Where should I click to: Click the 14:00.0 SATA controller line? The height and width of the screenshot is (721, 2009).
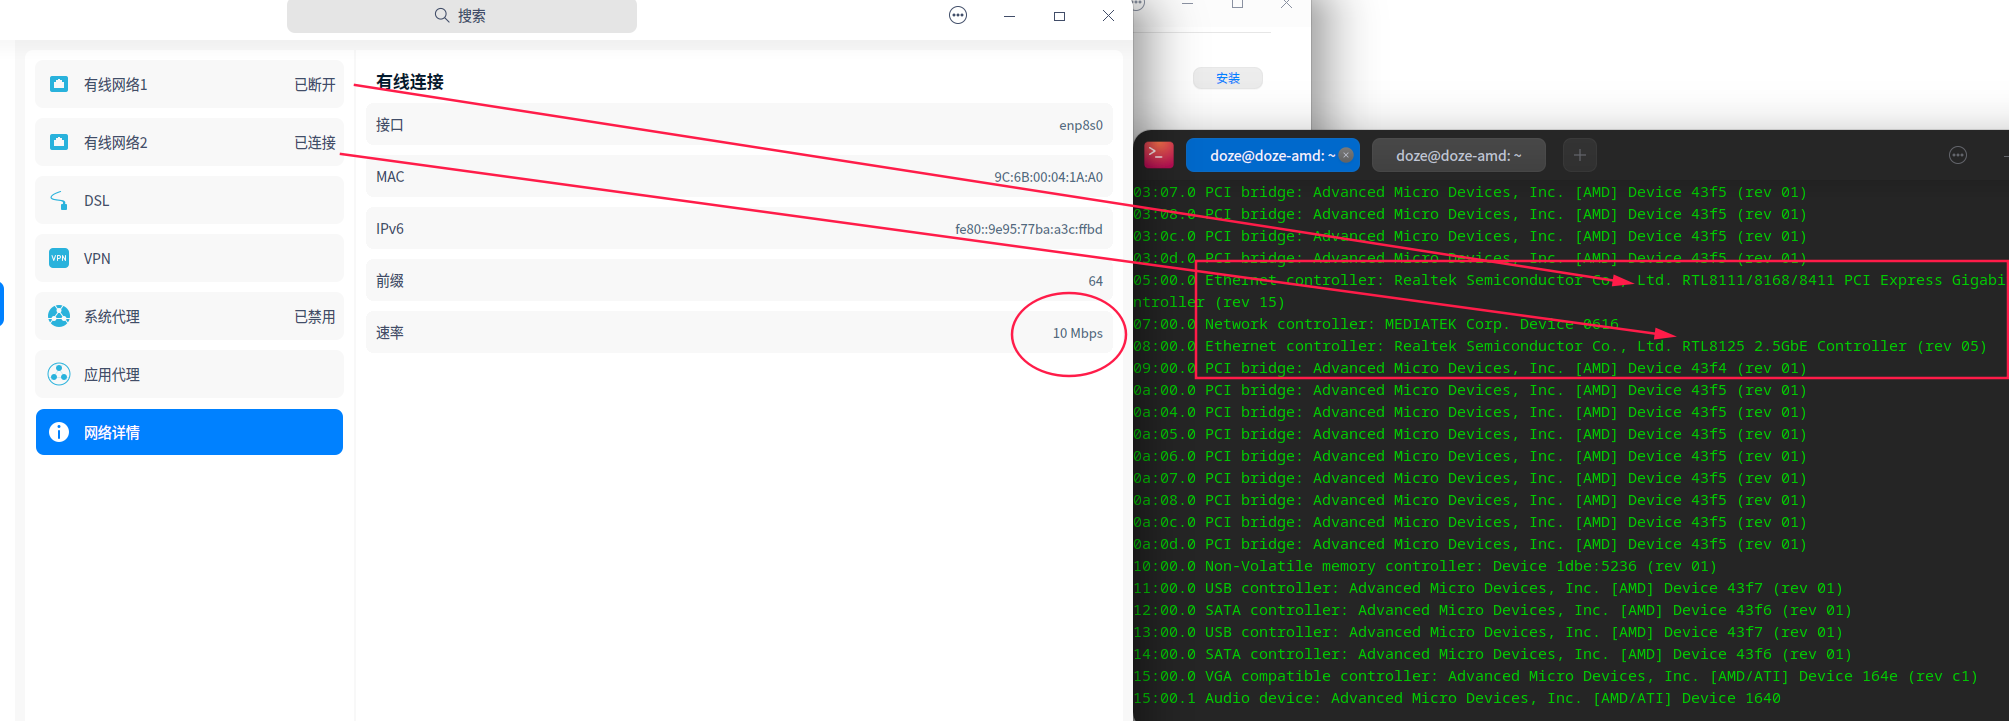point(1492,654)
